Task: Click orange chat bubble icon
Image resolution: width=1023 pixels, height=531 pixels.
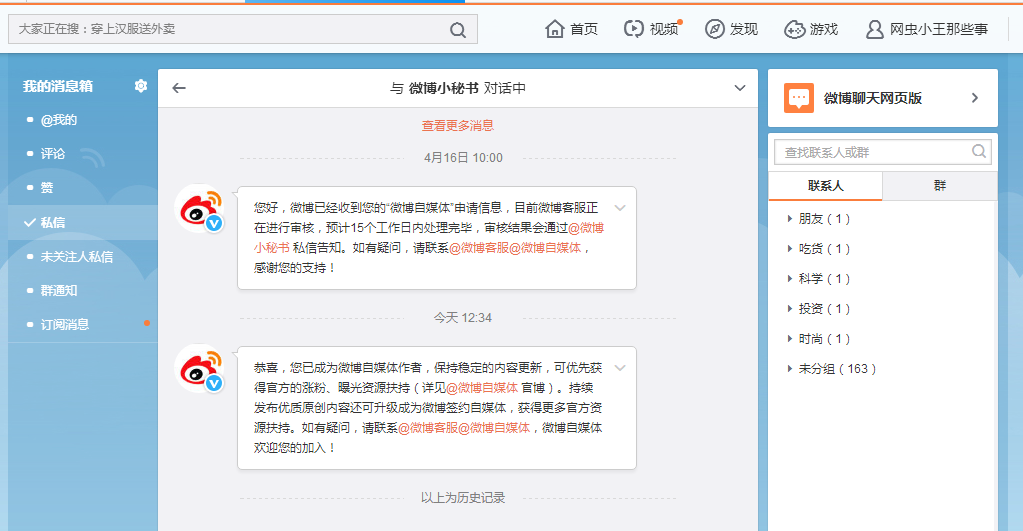Action: [x=799, y=98]
